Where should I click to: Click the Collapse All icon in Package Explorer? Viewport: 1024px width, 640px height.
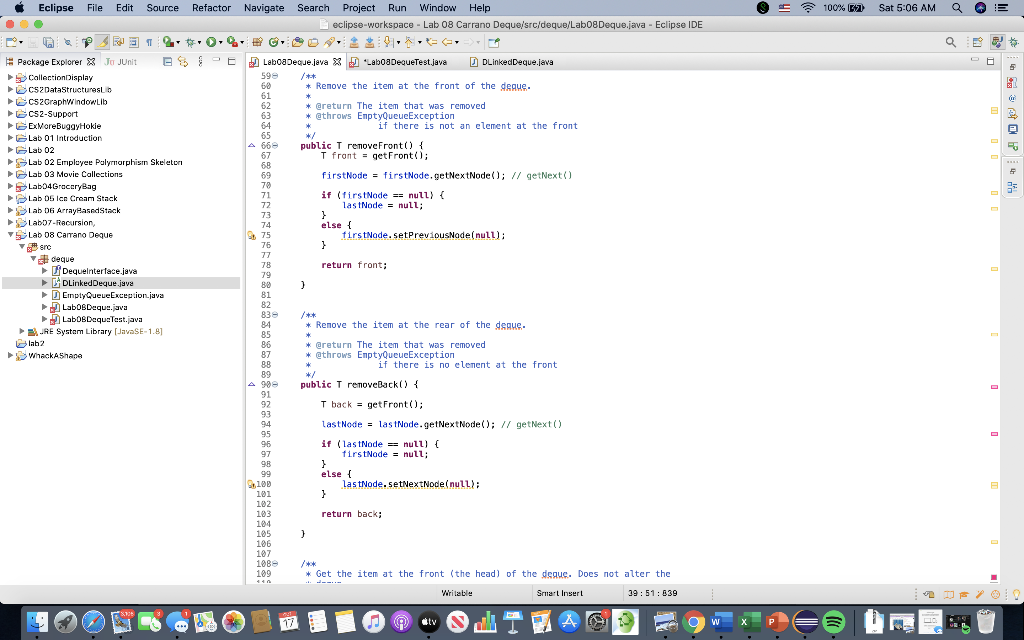pyautogui.click(x=167, y=62)
